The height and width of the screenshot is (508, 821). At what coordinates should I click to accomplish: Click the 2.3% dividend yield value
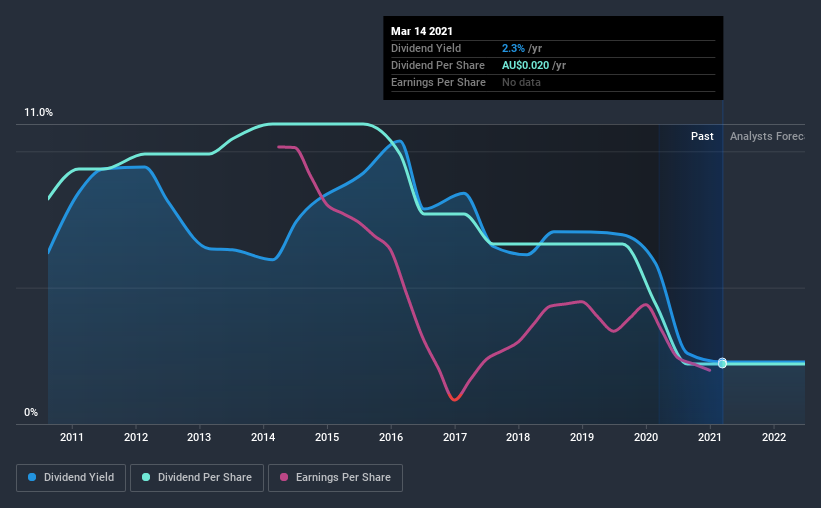pos(513,48)
